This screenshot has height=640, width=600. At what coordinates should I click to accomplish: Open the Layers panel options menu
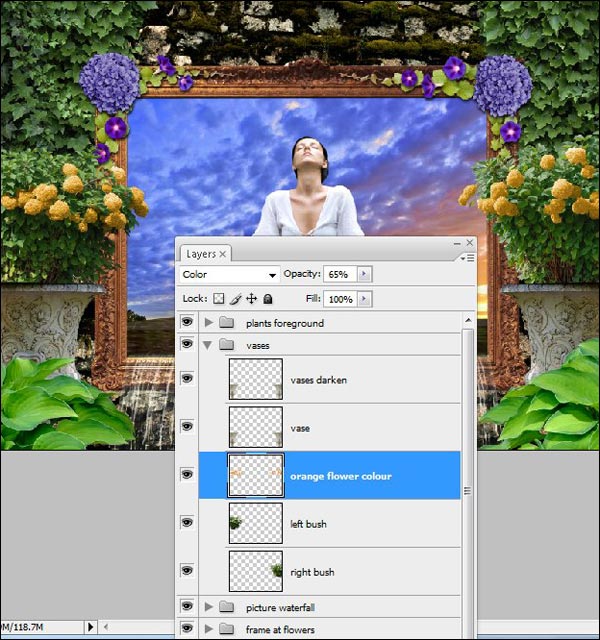coord(467,258)
